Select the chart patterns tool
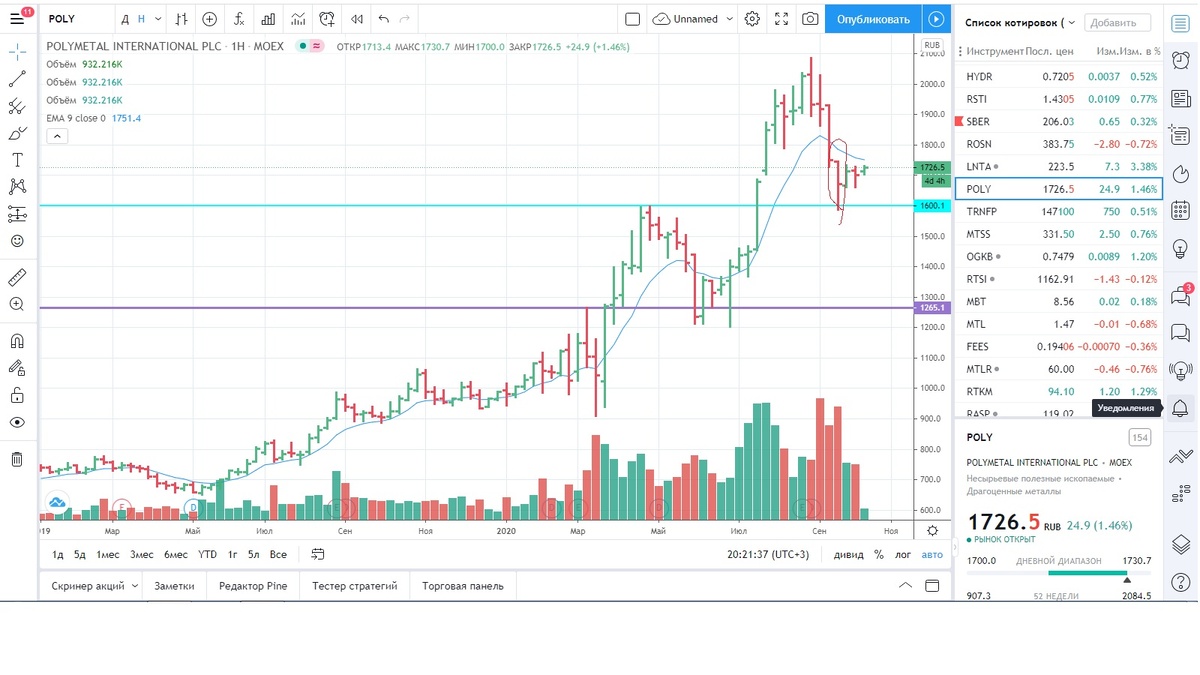 [x=17, y=186]
